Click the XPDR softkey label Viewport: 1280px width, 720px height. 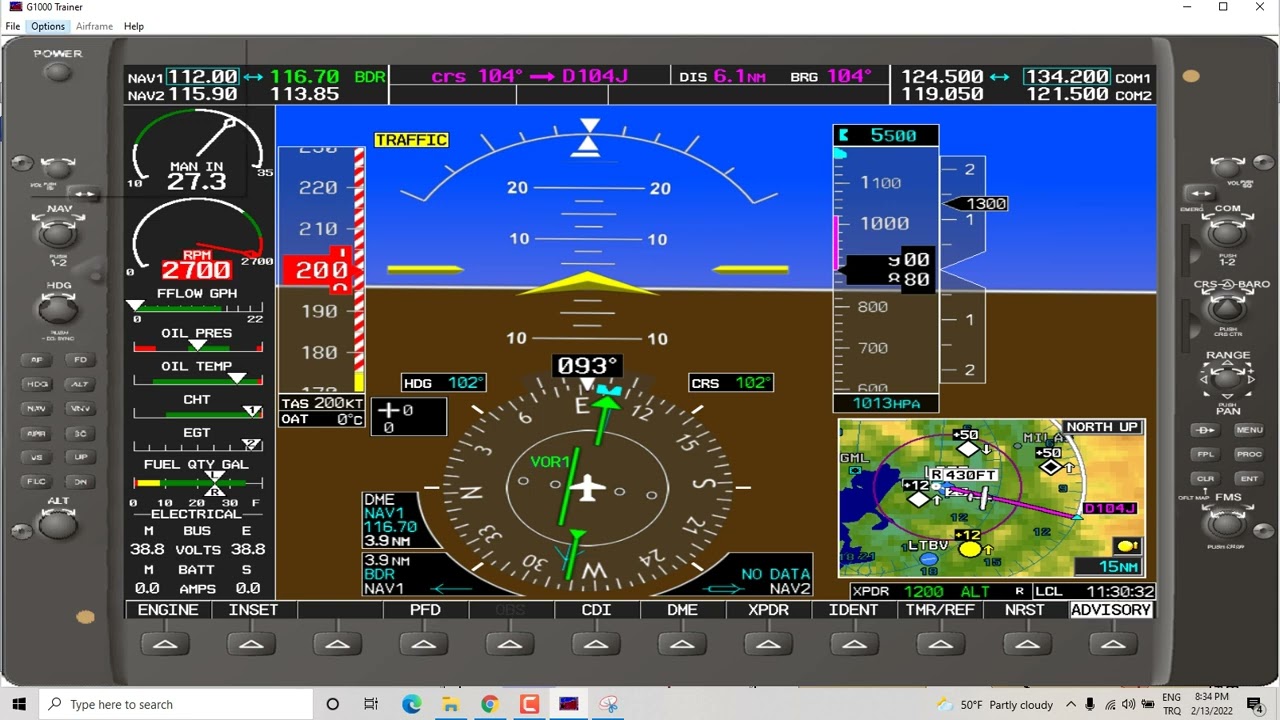click(x=769, y=610)
